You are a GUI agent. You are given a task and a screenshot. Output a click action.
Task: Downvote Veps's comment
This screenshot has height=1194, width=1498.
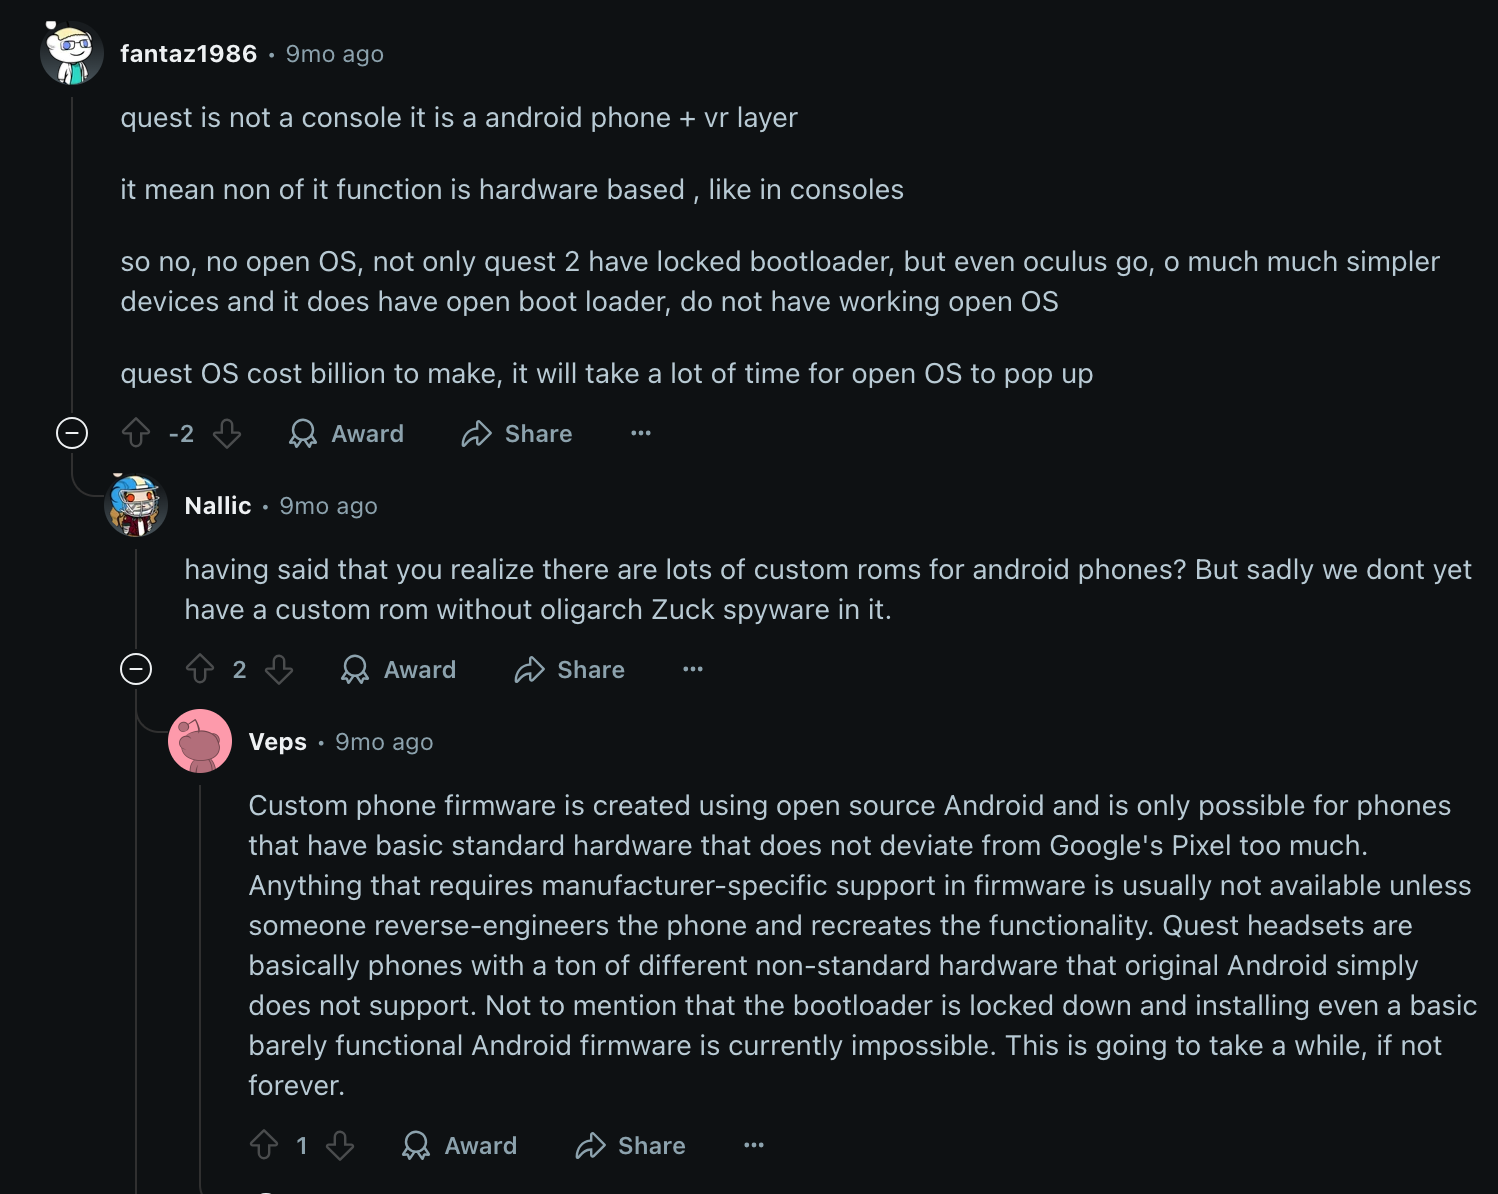[340, 1146]
